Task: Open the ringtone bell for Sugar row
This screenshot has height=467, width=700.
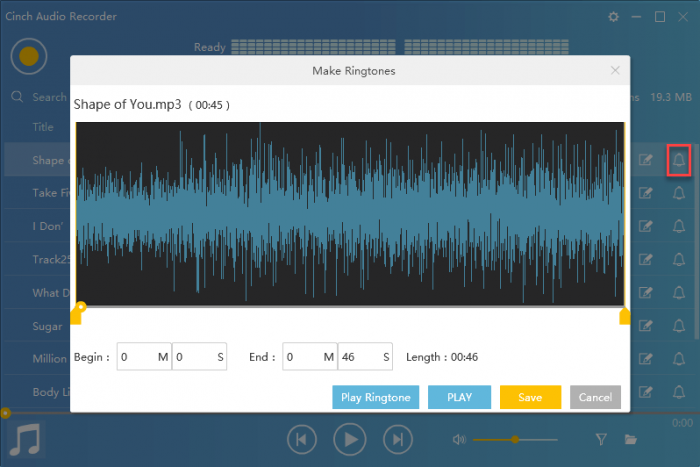Action: (679, 325)
